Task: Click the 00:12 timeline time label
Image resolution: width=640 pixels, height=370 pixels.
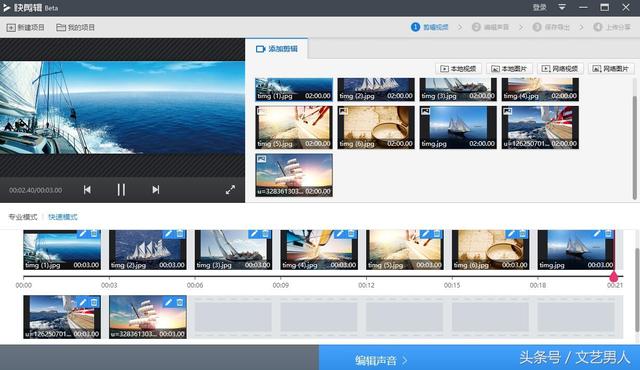Action: [367, 285]
